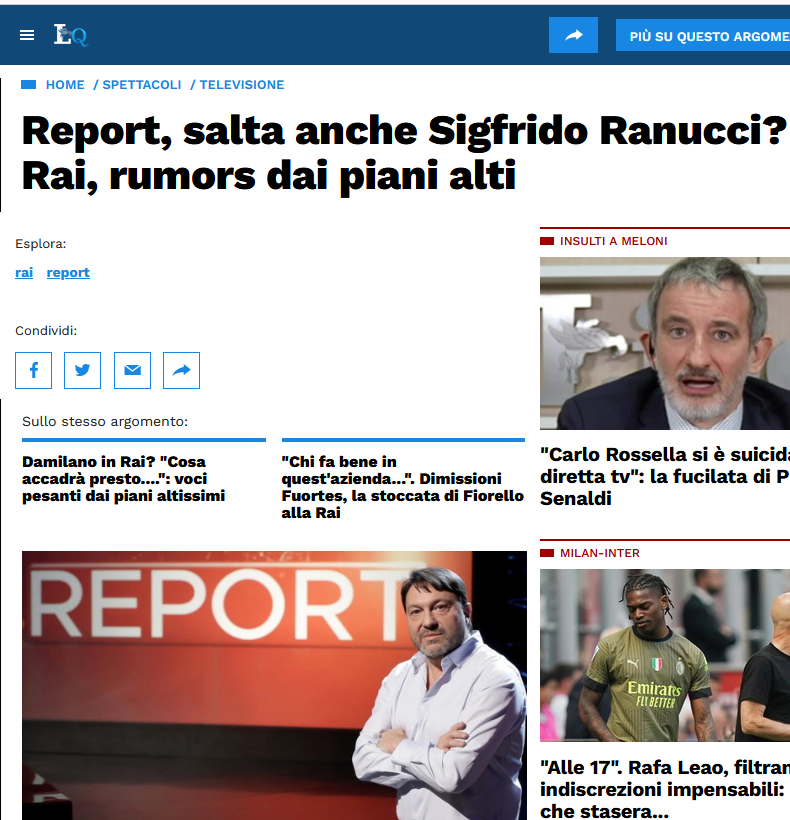Click the grey-bearded man thumbnail
This screenshot has height=820, width=790.
(665, 343)
